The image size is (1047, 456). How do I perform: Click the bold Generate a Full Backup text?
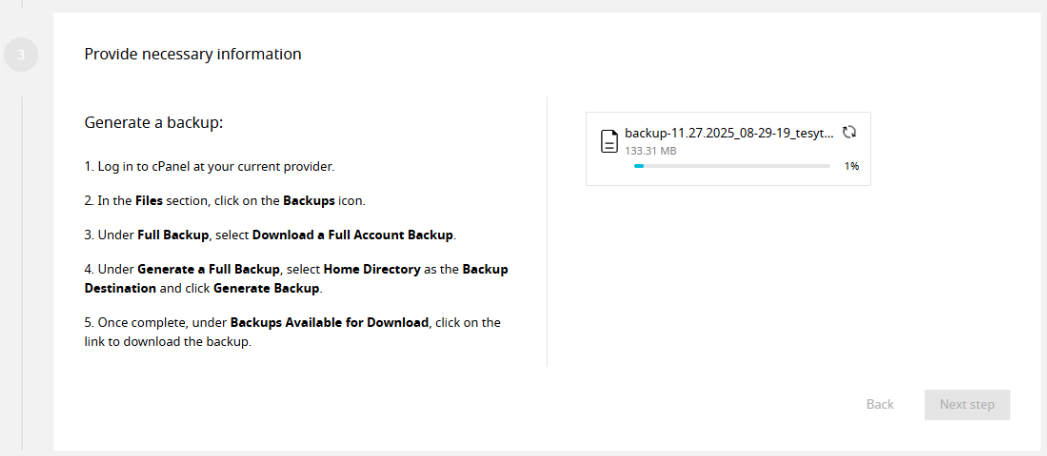[x=208, y=270]
